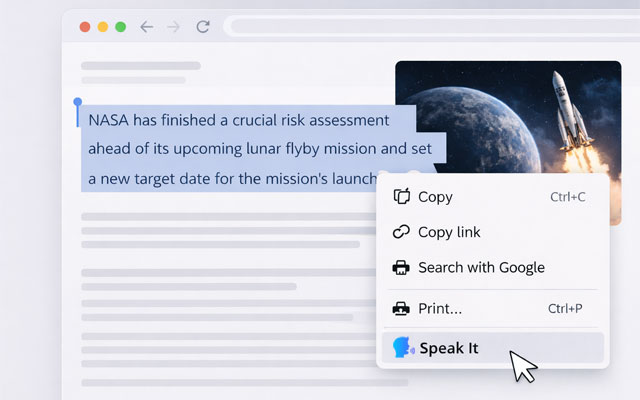Click the browser forward arrow

[173, 27]
